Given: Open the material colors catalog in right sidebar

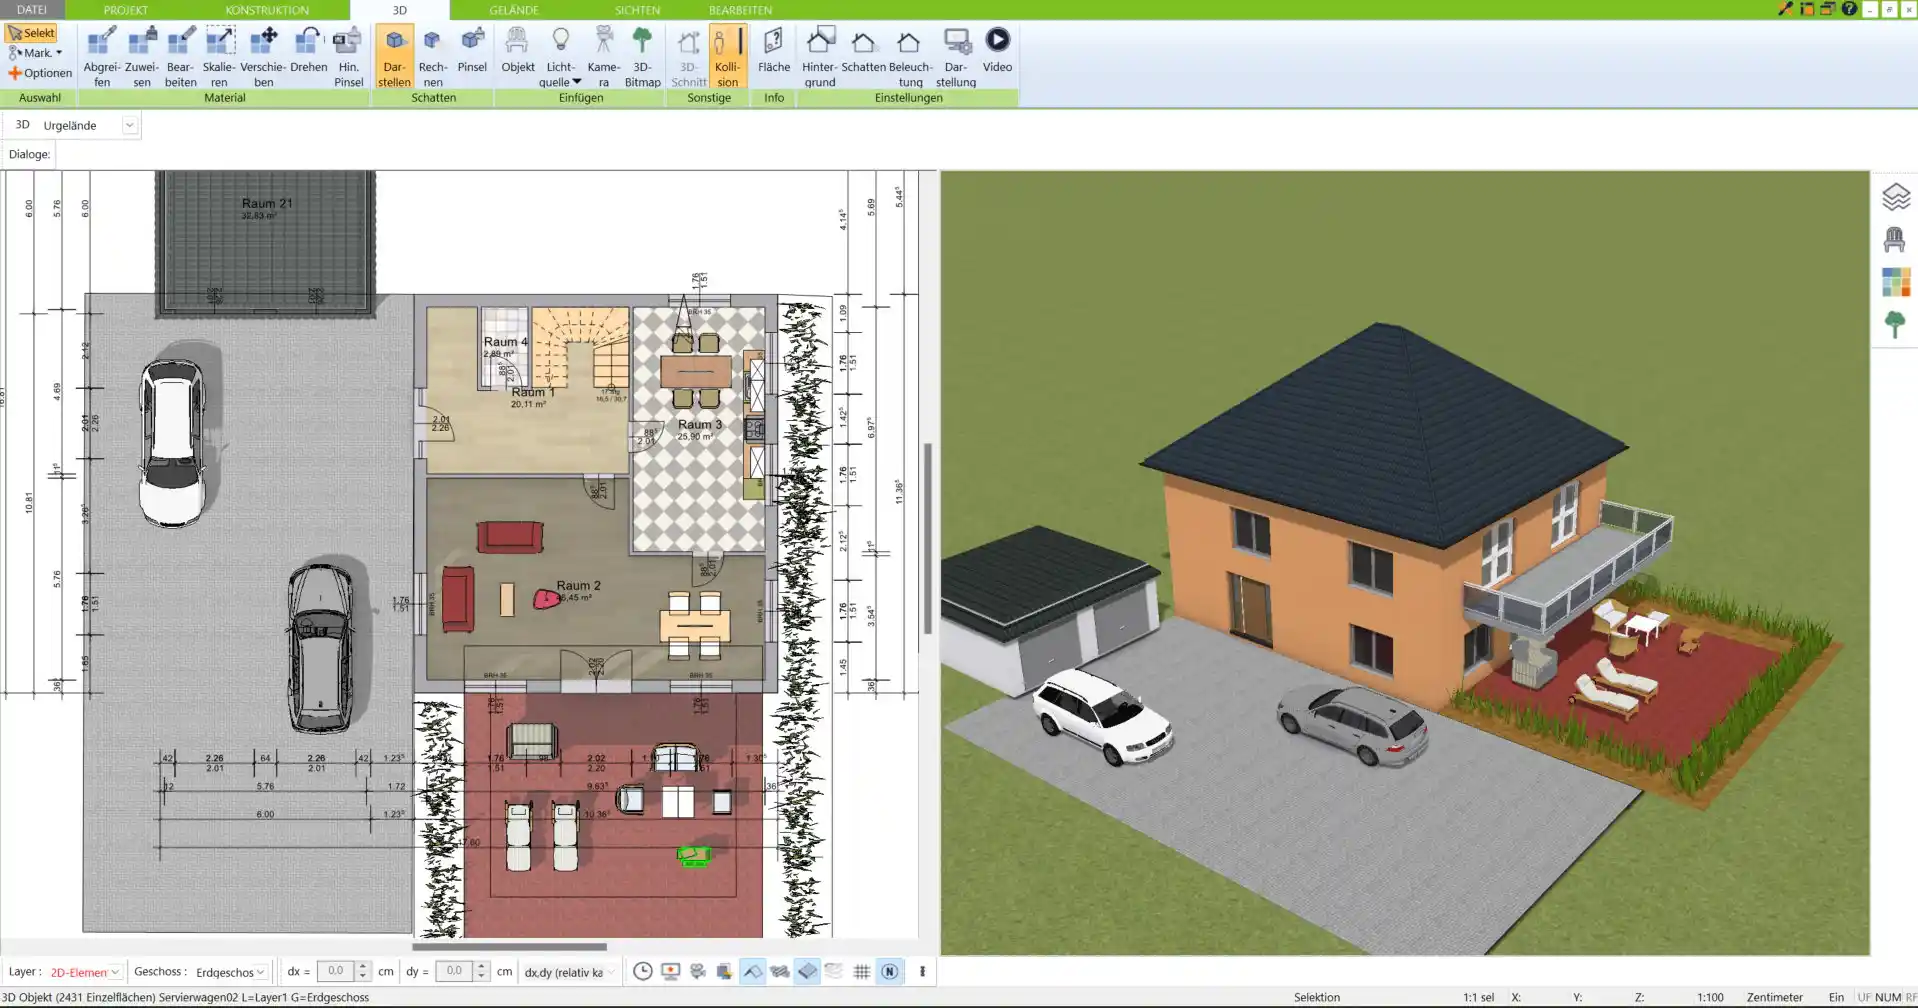Looking at the screenshot, I should pyautogui.click(x=1895, y=282).
